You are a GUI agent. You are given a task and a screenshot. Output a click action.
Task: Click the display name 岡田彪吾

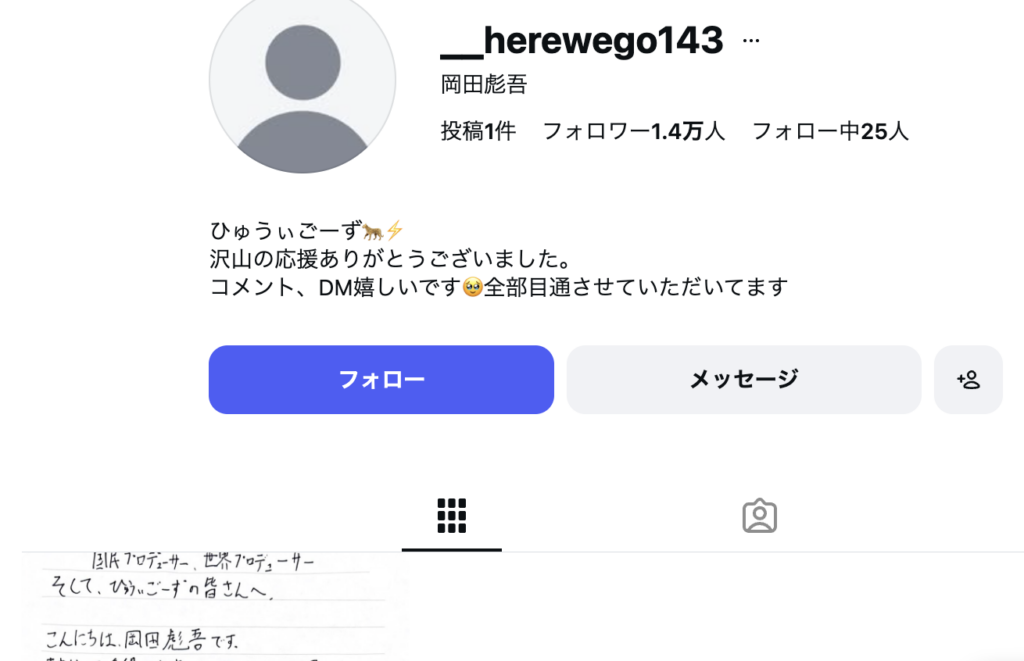(x=484, y=84)
